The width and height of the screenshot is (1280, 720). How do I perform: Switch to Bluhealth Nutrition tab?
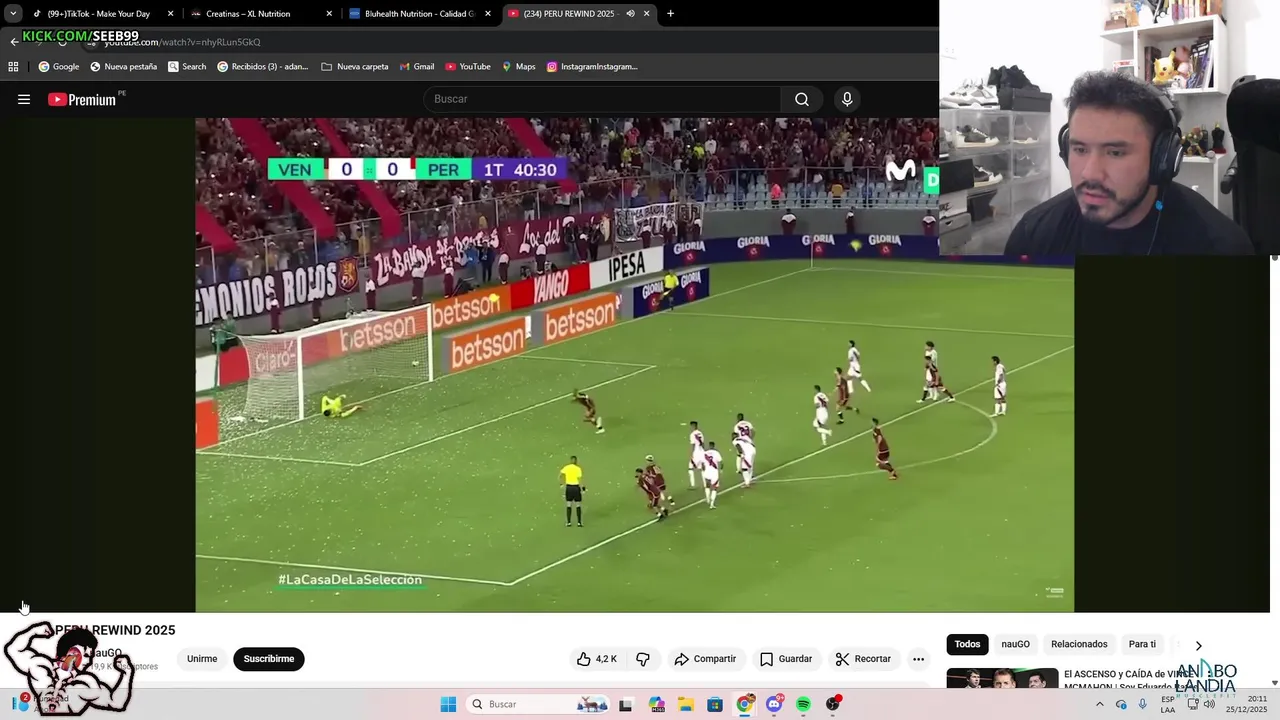[420, 14]
